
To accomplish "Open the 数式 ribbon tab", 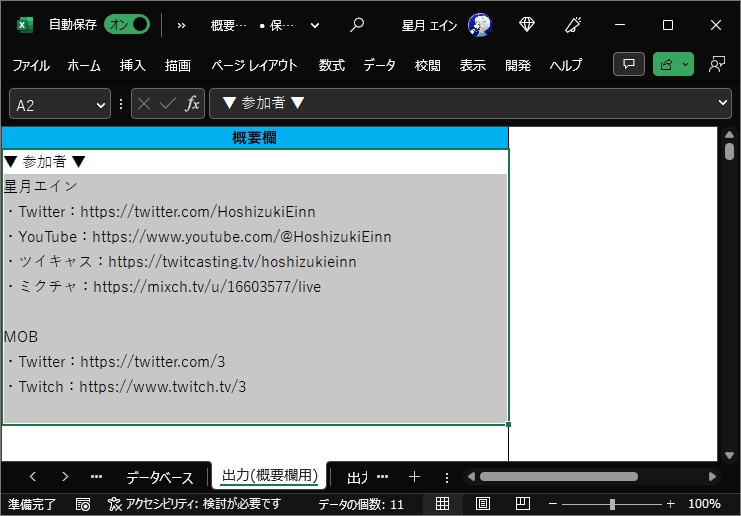I will [331, 65].
